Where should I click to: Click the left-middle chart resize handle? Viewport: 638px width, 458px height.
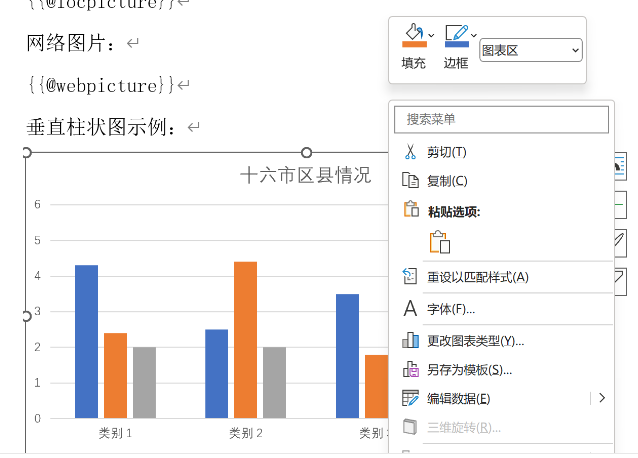click(x=26, y=316)
